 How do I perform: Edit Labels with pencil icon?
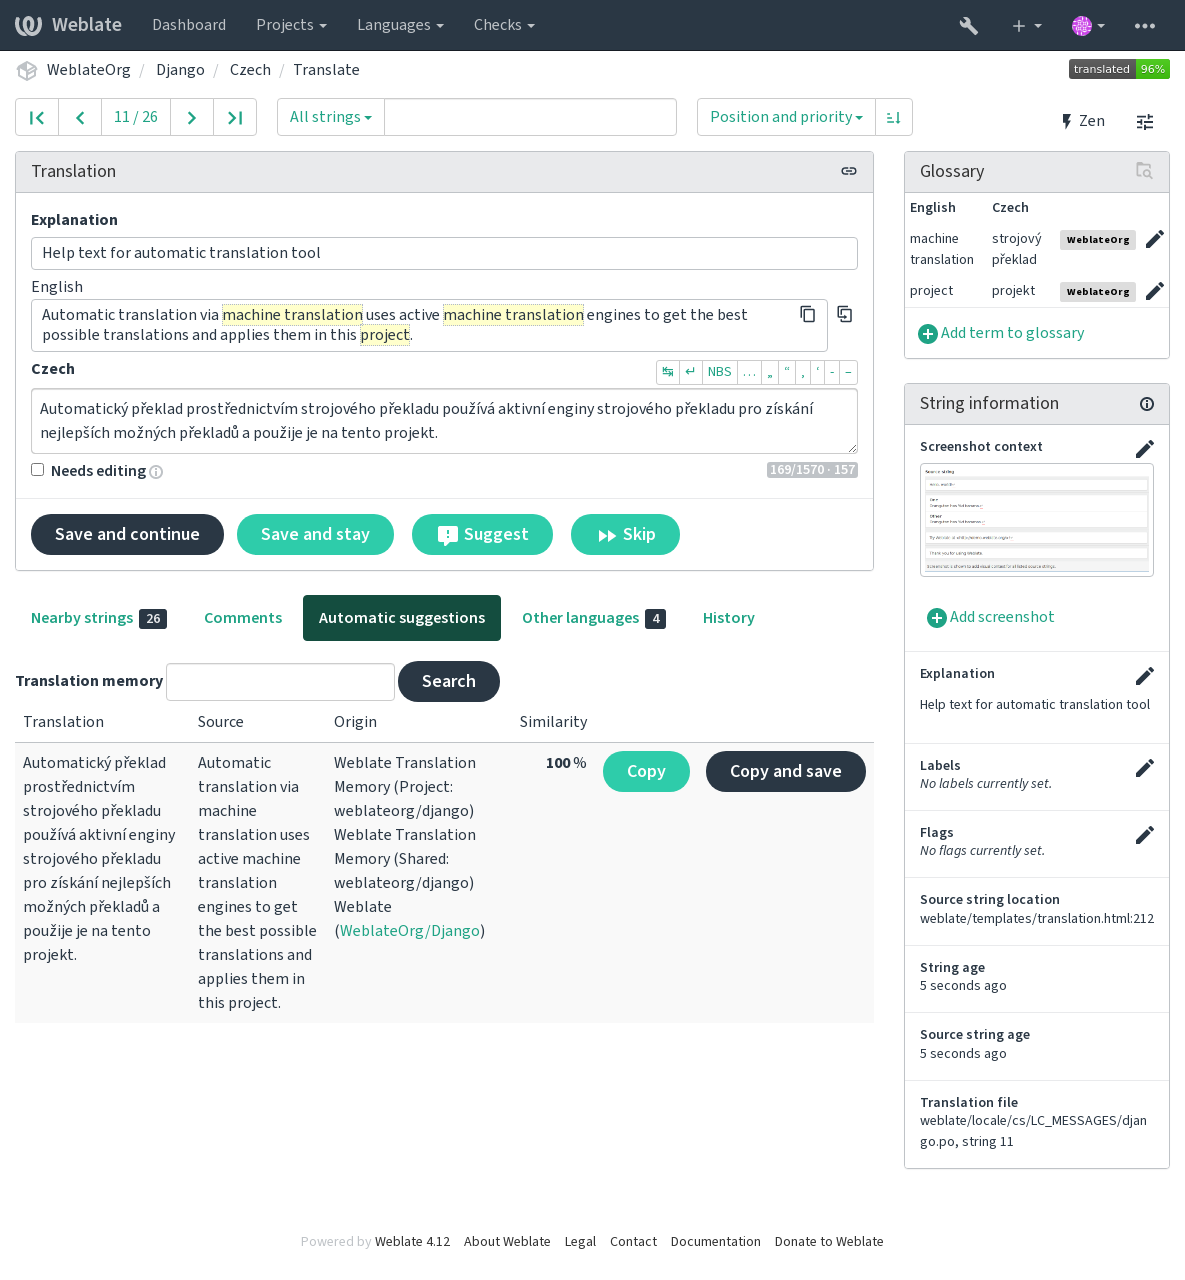point(1145,768)
